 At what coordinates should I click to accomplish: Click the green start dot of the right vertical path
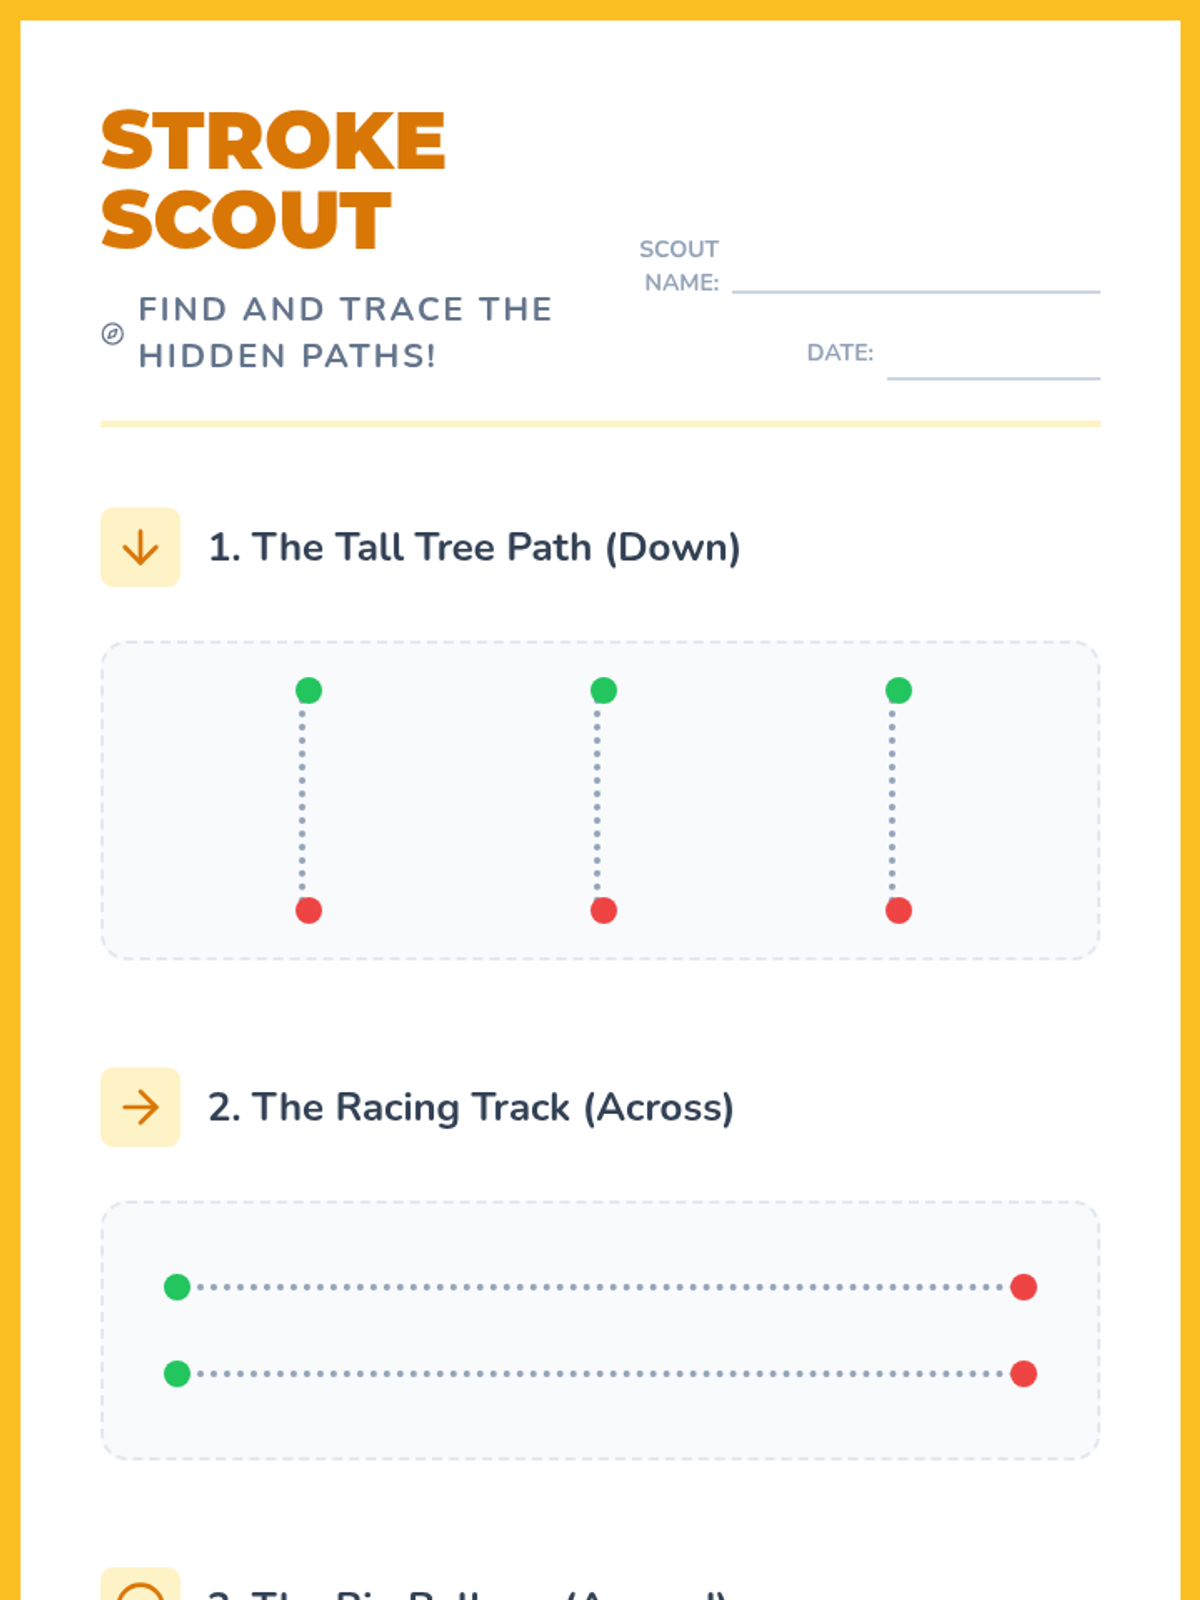[x=899, y=690]
